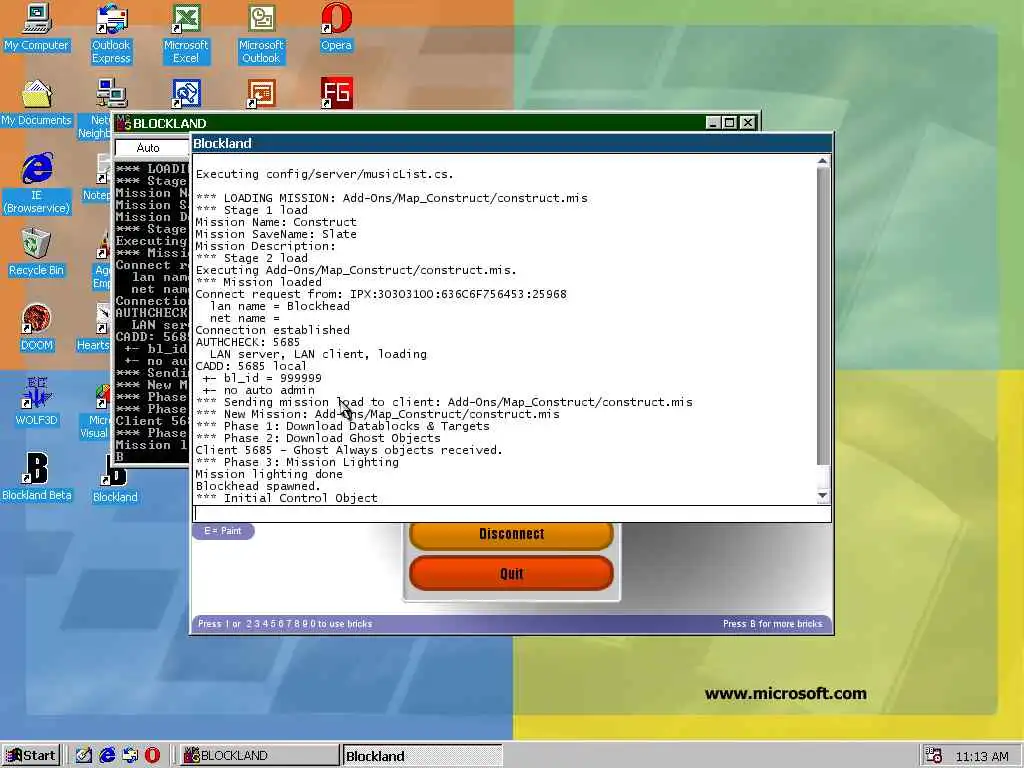Click the system tray scheduler icon
The image size is (1024, 768).
pyautogui.click(x=934, y=756)
